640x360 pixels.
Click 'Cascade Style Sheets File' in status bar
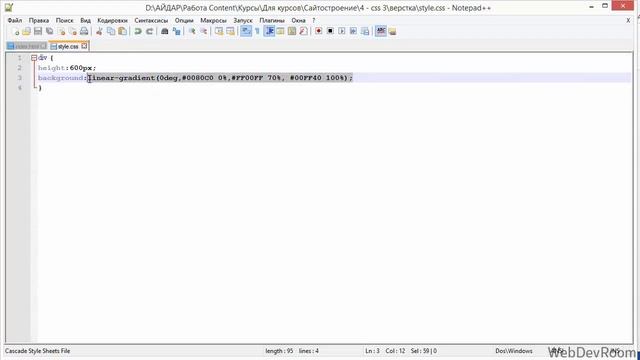[38, 351]
